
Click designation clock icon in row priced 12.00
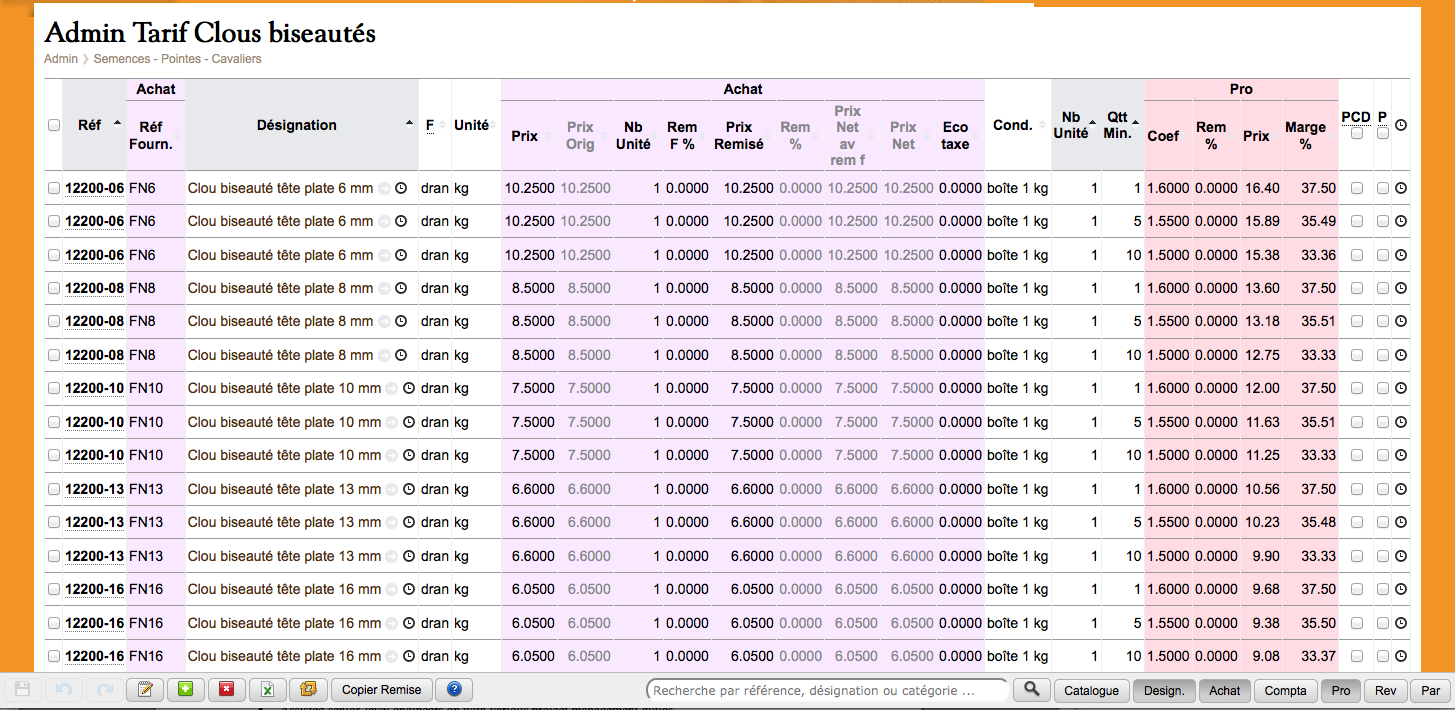(409, 388)
